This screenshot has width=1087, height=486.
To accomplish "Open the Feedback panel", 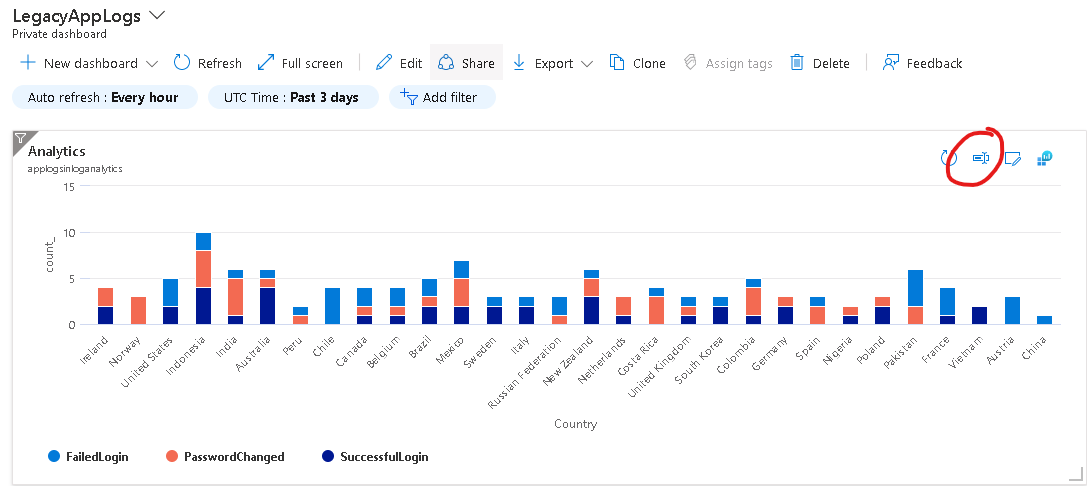I will point(922,63).
